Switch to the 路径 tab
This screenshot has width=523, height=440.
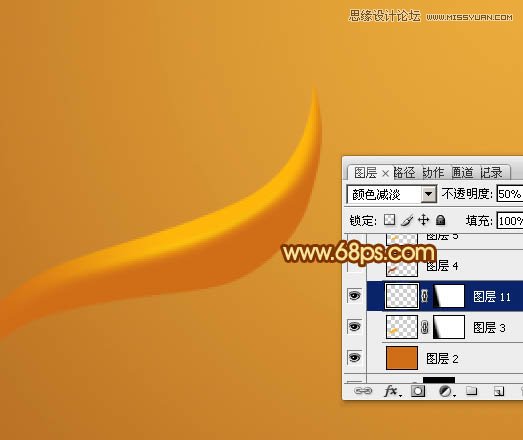[404, 172]
